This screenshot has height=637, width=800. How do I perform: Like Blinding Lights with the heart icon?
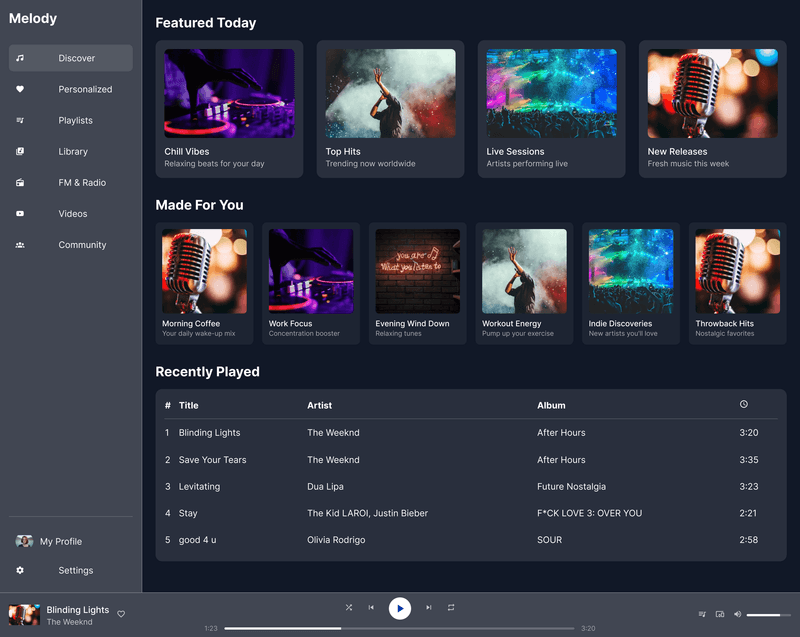(x=121, y=614)
